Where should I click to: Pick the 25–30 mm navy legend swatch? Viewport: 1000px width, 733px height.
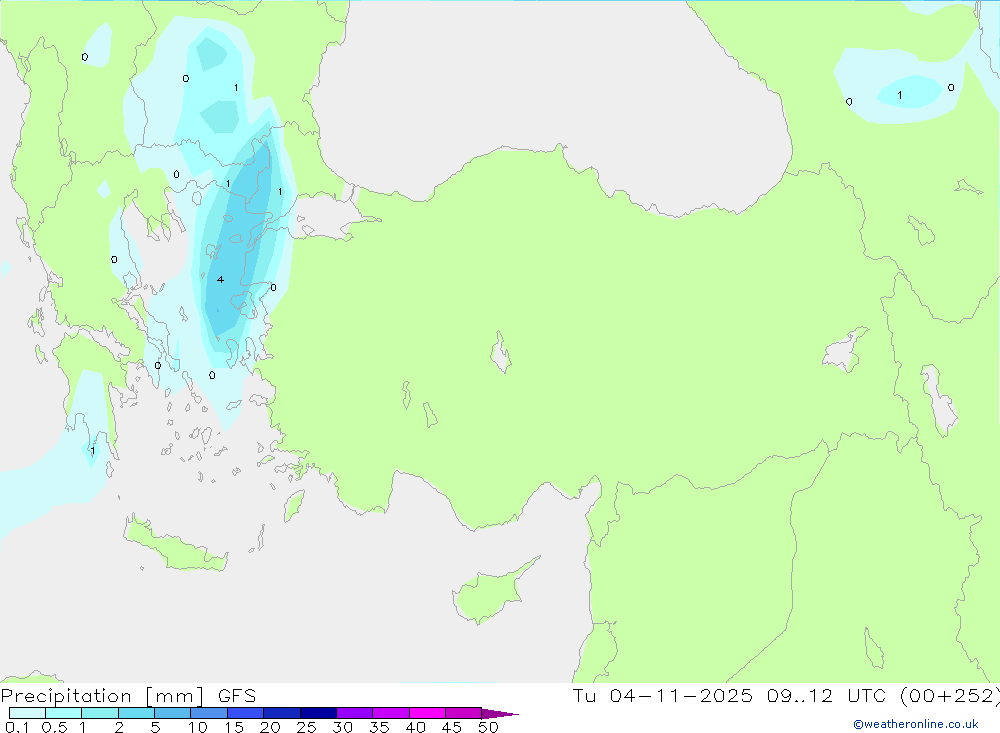(x=318, y=713)
